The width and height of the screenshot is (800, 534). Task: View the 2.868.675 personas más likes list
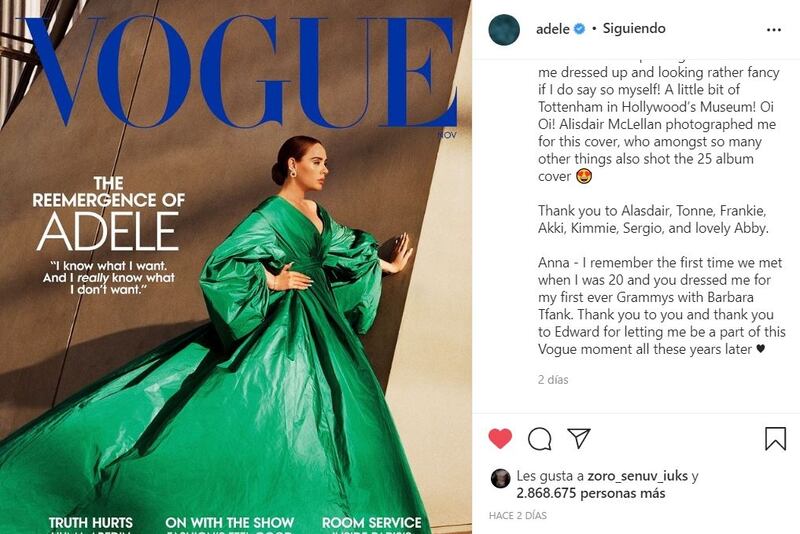tap(591, 493)
